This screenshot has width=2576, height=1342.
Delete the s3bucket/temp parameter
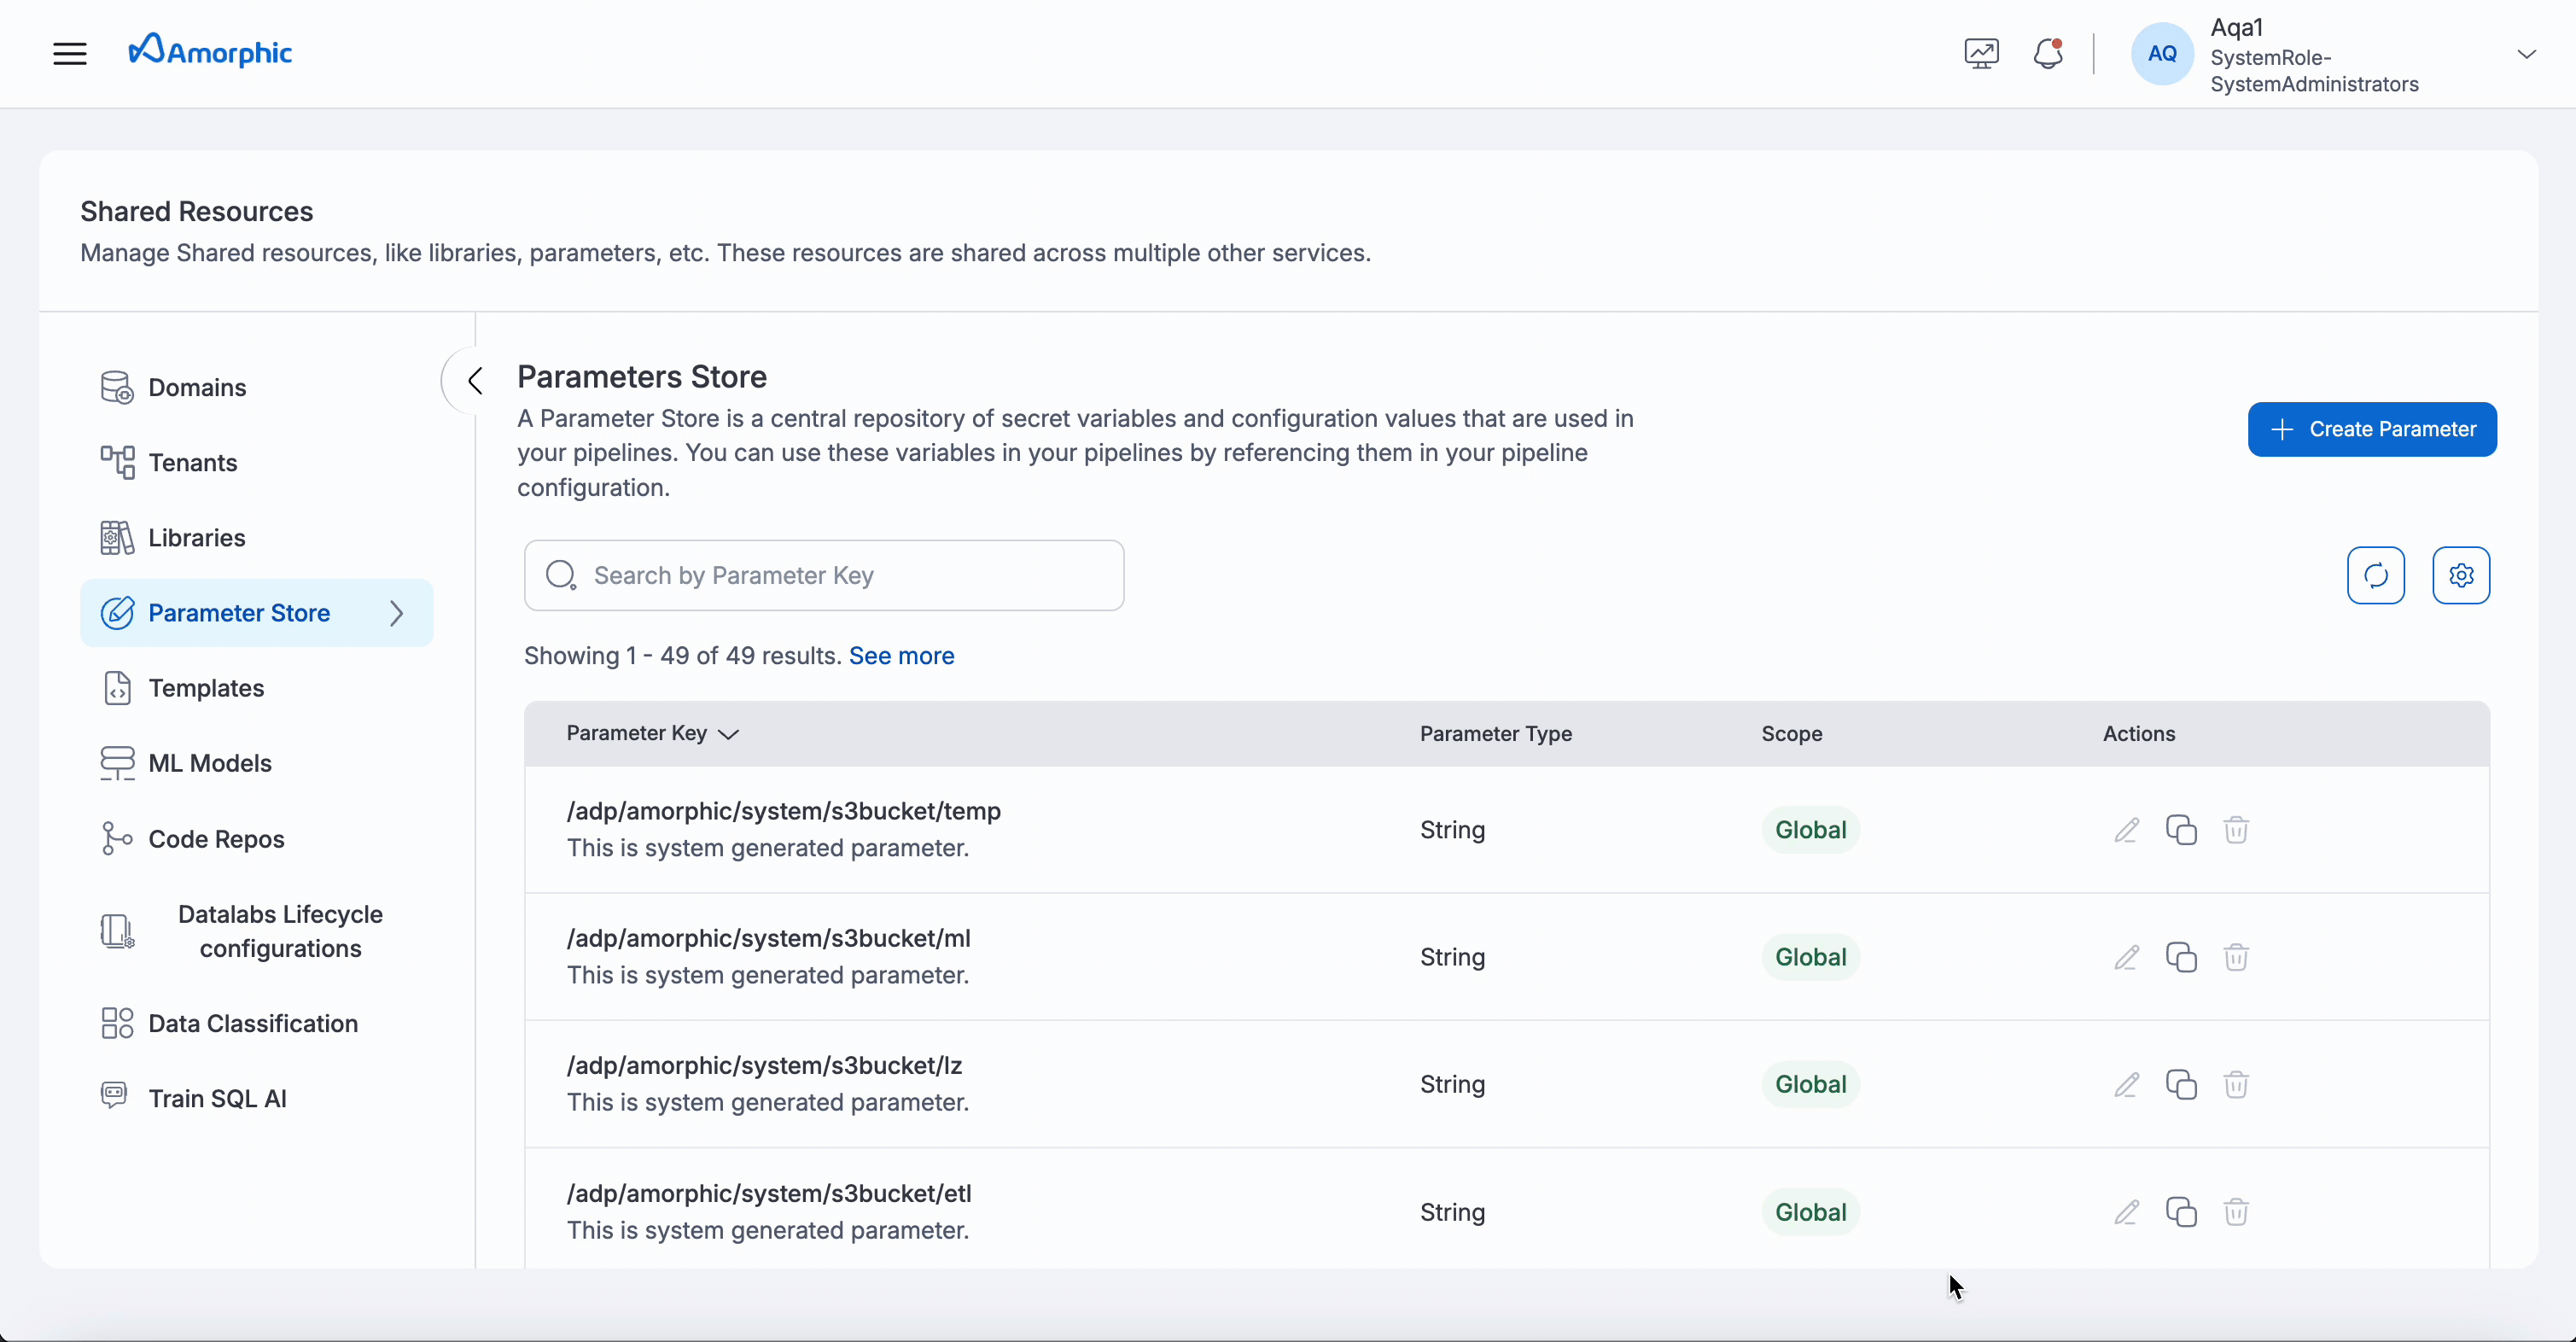[2236, 830]
